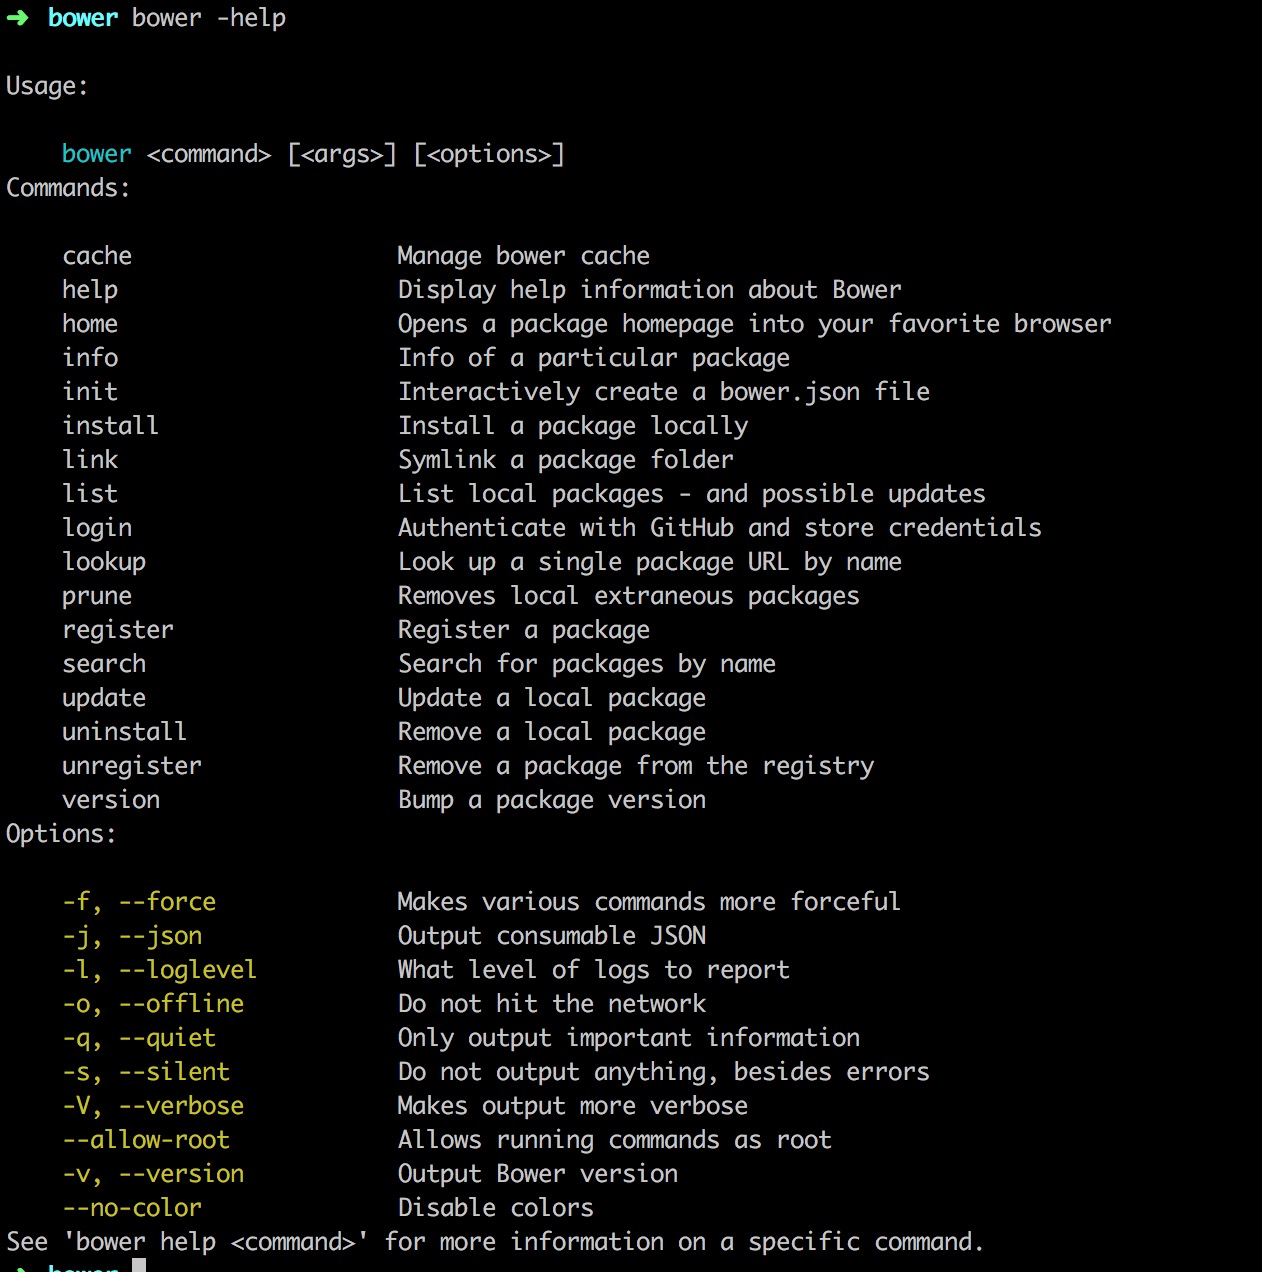
Task: Select 'Symlink a package folder'
Action: pos(566,460)
